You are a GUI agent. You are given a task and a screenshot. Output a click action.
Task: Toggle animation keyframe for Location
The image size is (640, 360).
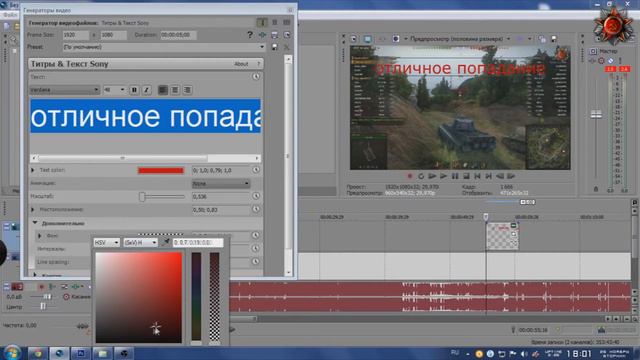(256, 209)
